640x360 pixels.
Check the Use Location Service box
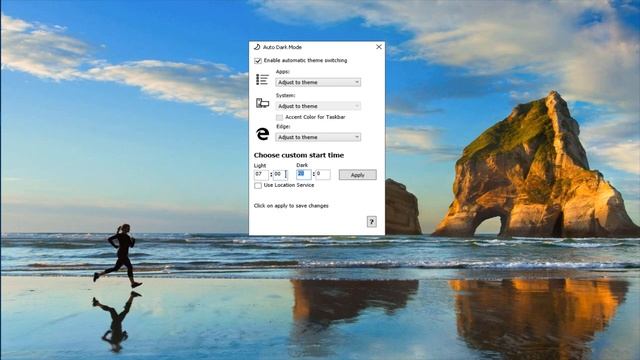point(258,186)
